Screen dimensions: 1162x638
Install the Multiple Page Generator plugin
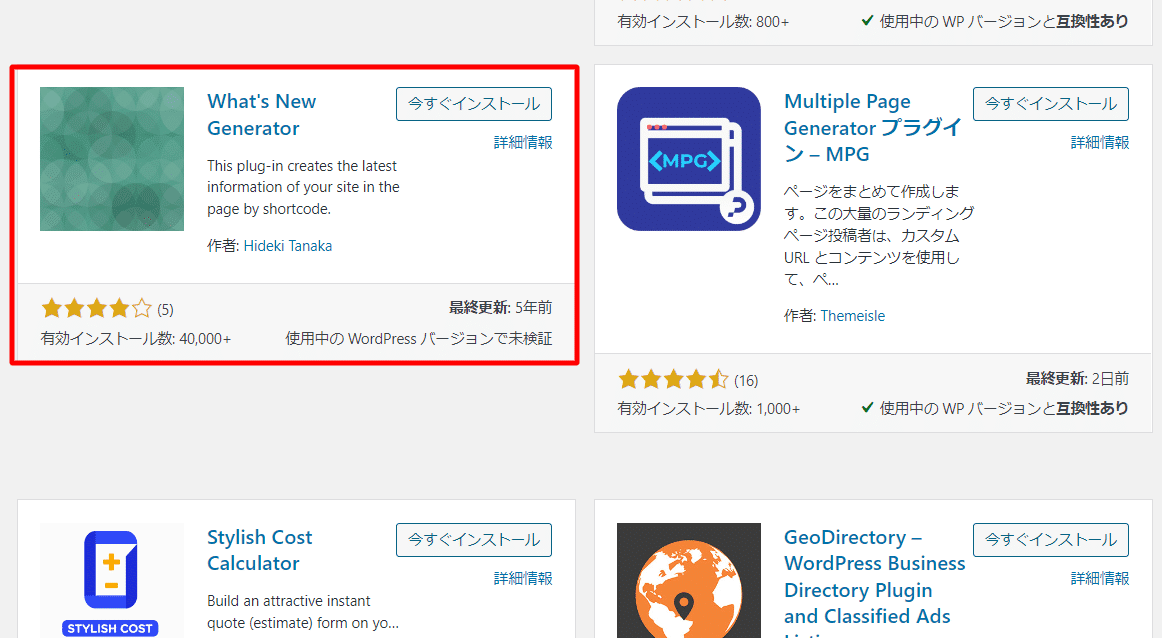point(1050,103)
